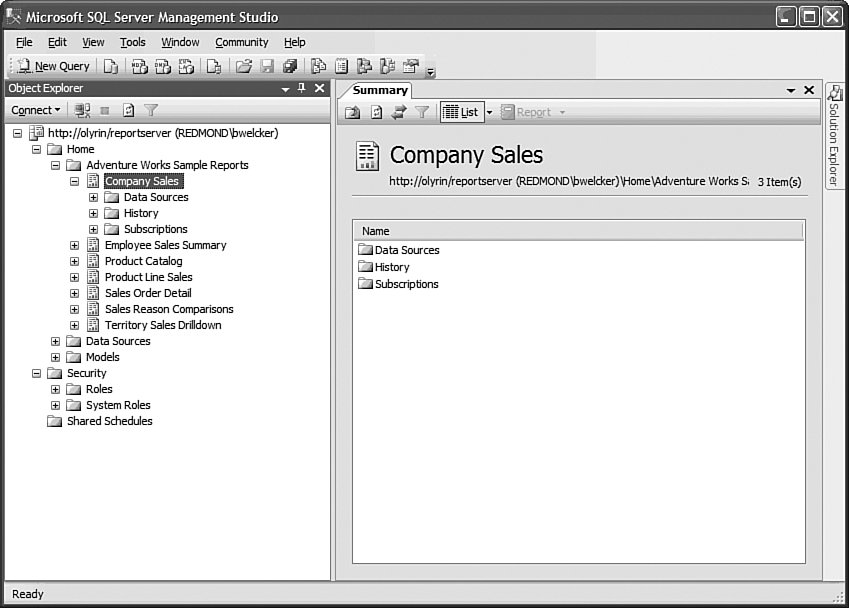Open the Solution Explorer side tab
The width and height of the screenshot is (849, 608).
834,135
